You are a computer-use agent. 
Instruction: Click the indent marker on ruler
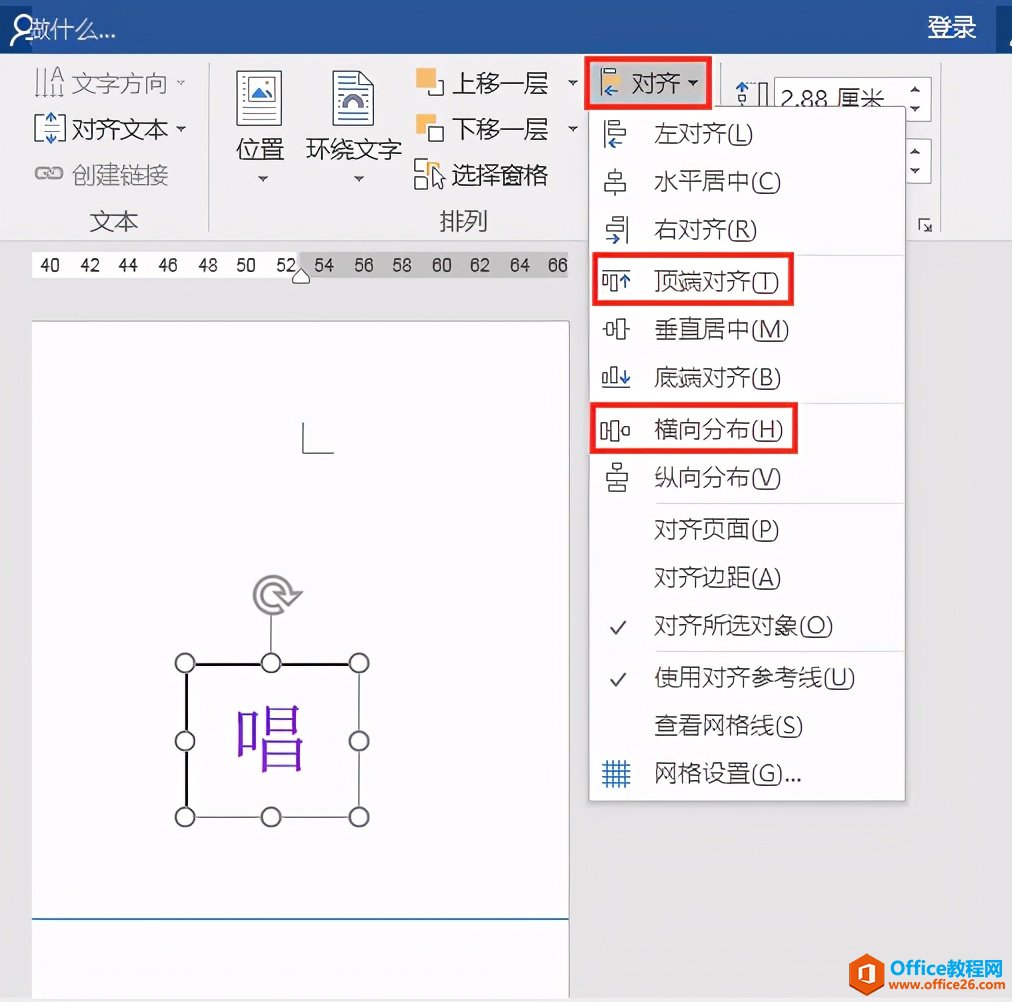click(x=301, y=277)
